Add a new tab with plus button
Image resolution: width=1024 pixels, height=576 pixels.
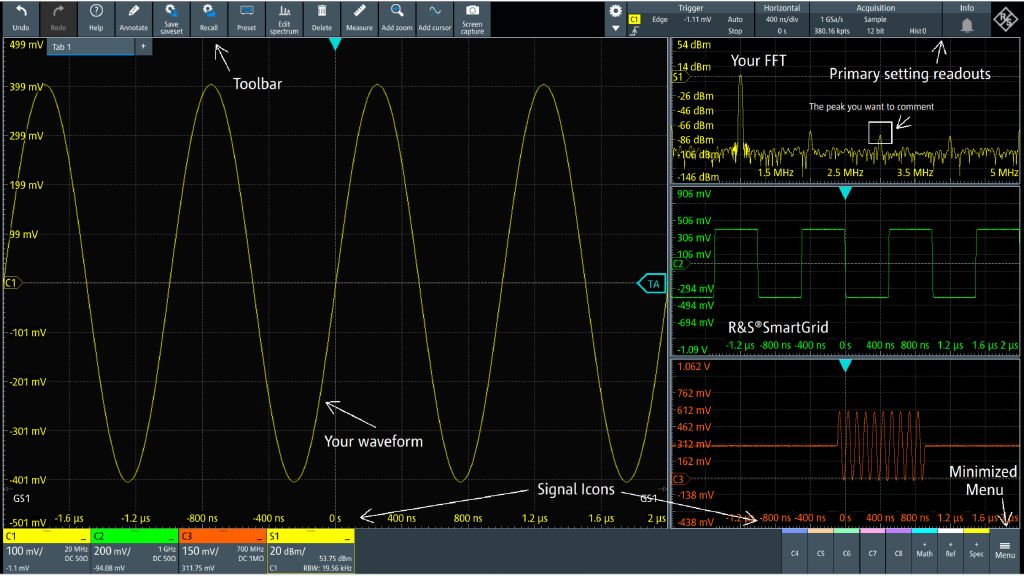pos(143,47)
